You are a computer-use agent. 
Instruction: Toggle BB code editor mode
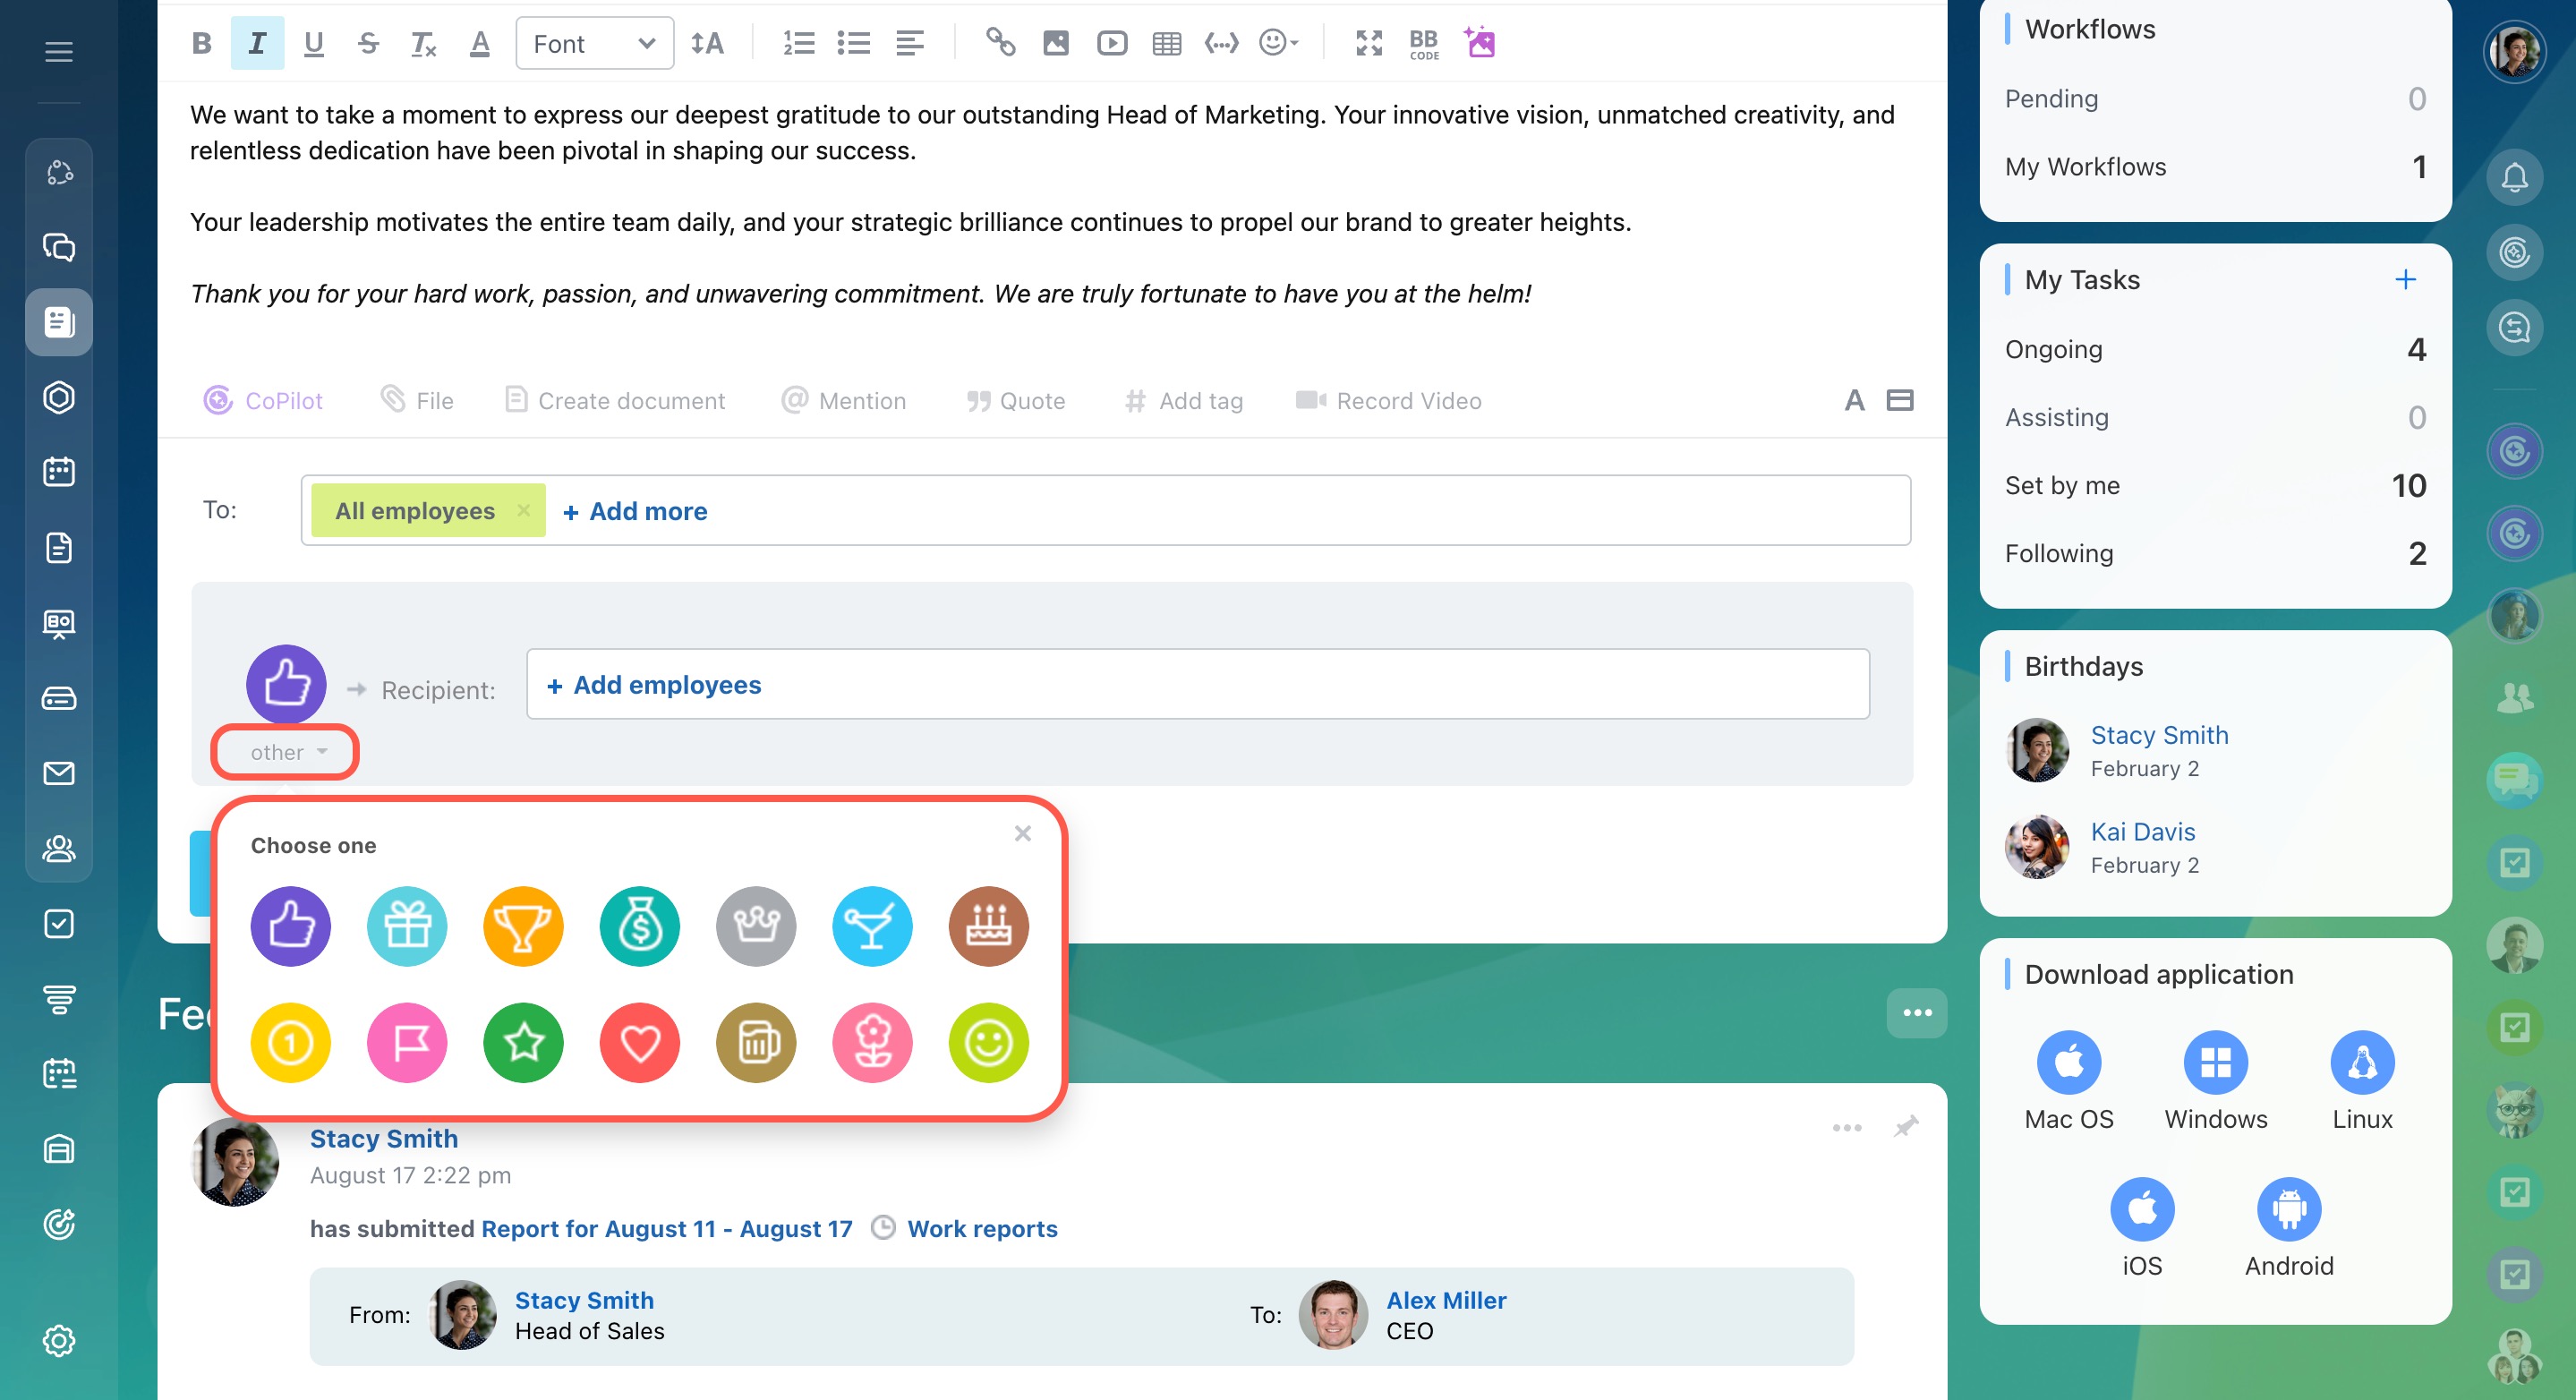1424,43
